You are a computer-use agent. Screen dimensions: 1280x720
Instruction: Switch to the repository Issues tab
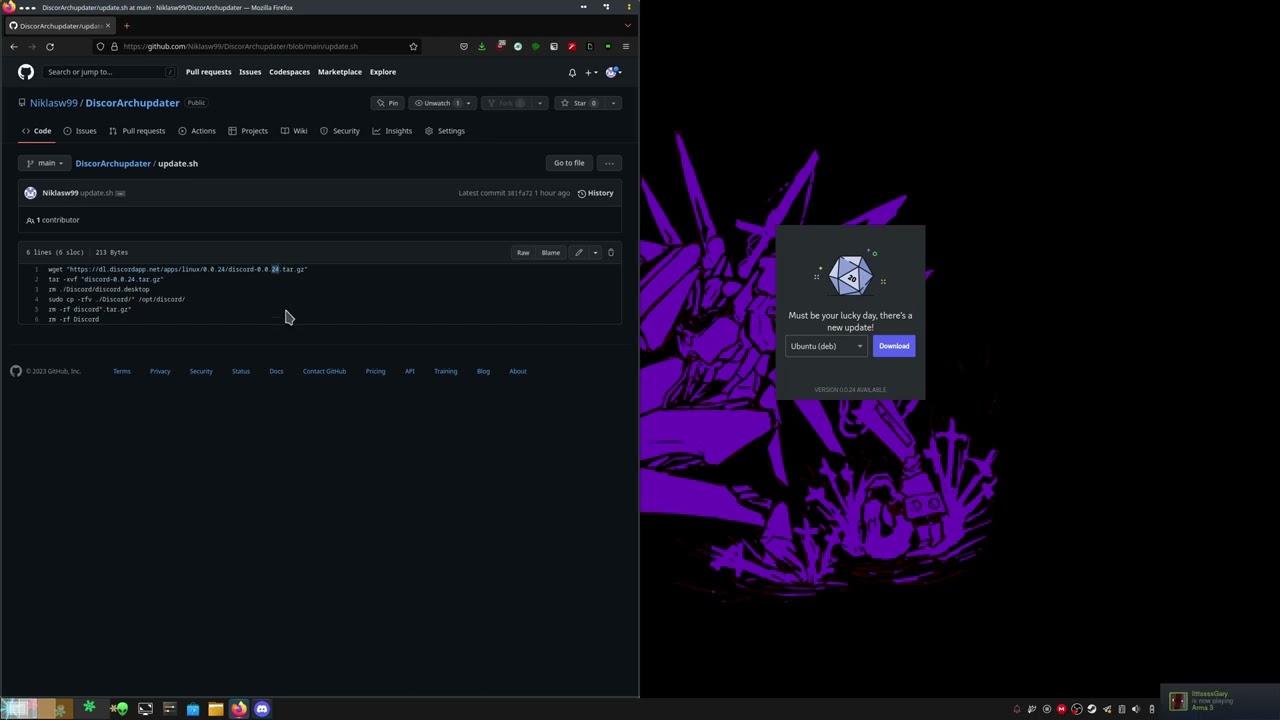80,131
